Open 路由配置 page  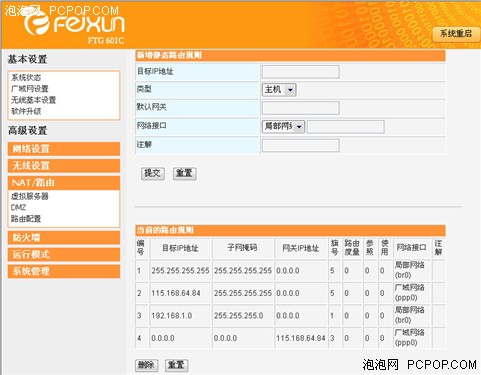coord(26,219)
